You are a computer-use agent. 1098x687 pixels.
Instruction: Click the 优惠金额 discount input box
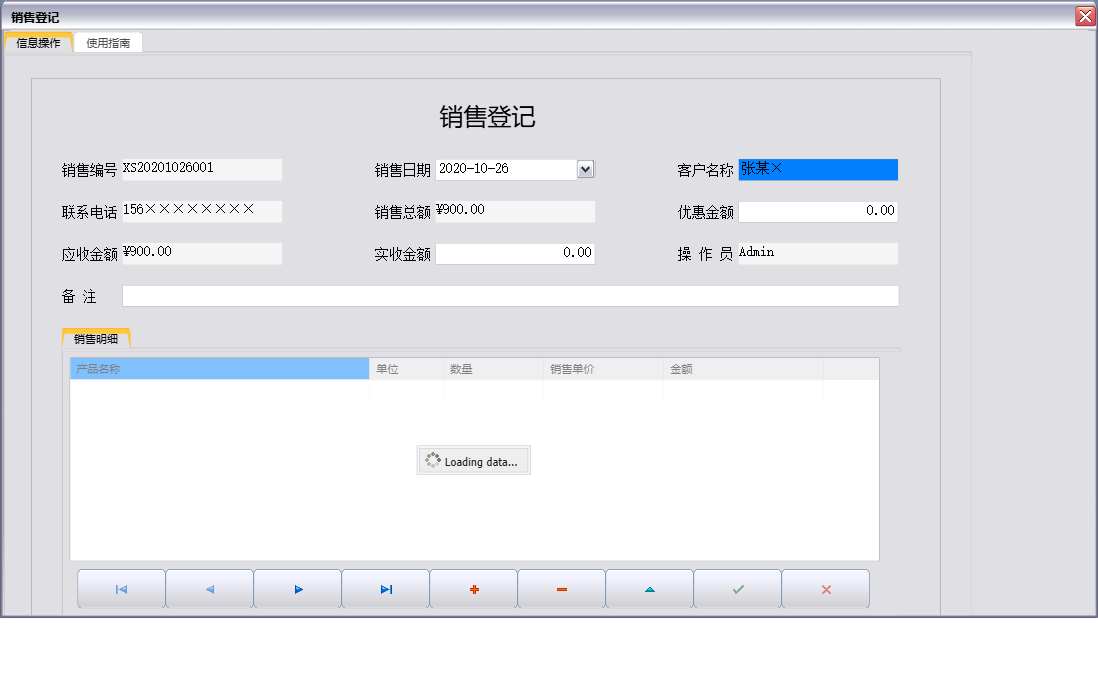coord(818,211)
